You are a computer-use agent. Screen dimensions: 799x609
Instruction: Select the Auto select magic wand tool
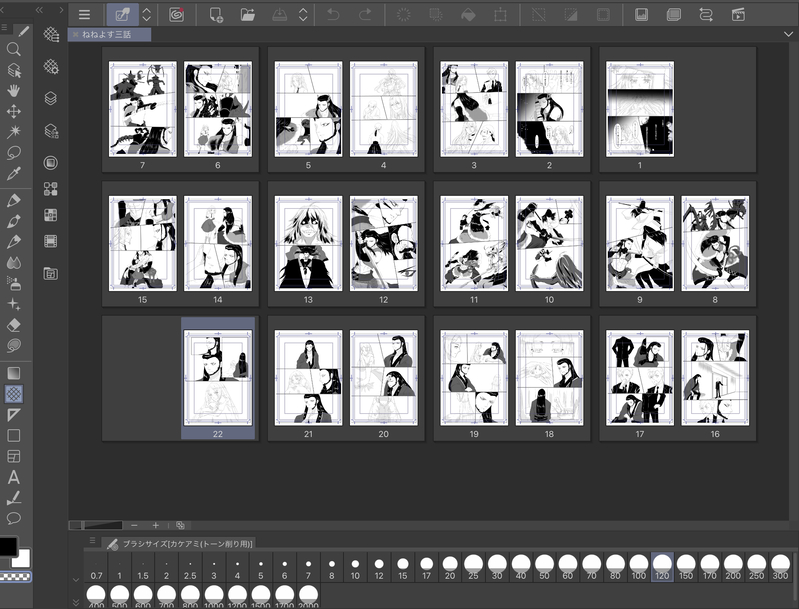click(14, 131)
